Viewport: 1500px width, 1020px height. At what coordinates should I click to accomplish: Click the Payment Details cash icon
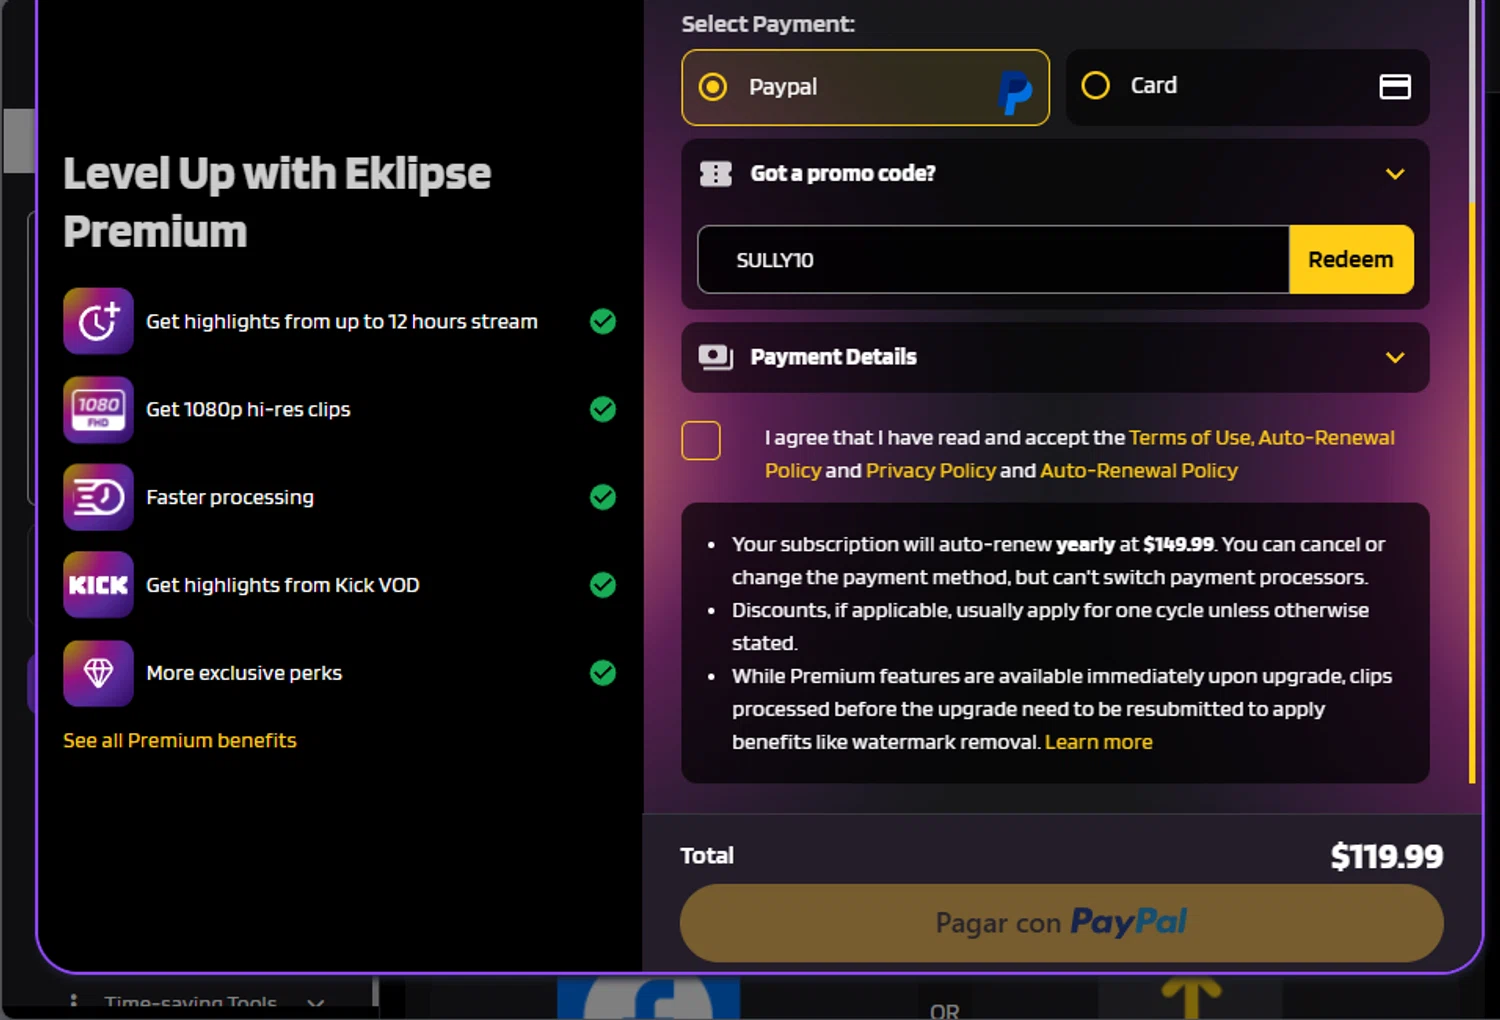[716, 357]
